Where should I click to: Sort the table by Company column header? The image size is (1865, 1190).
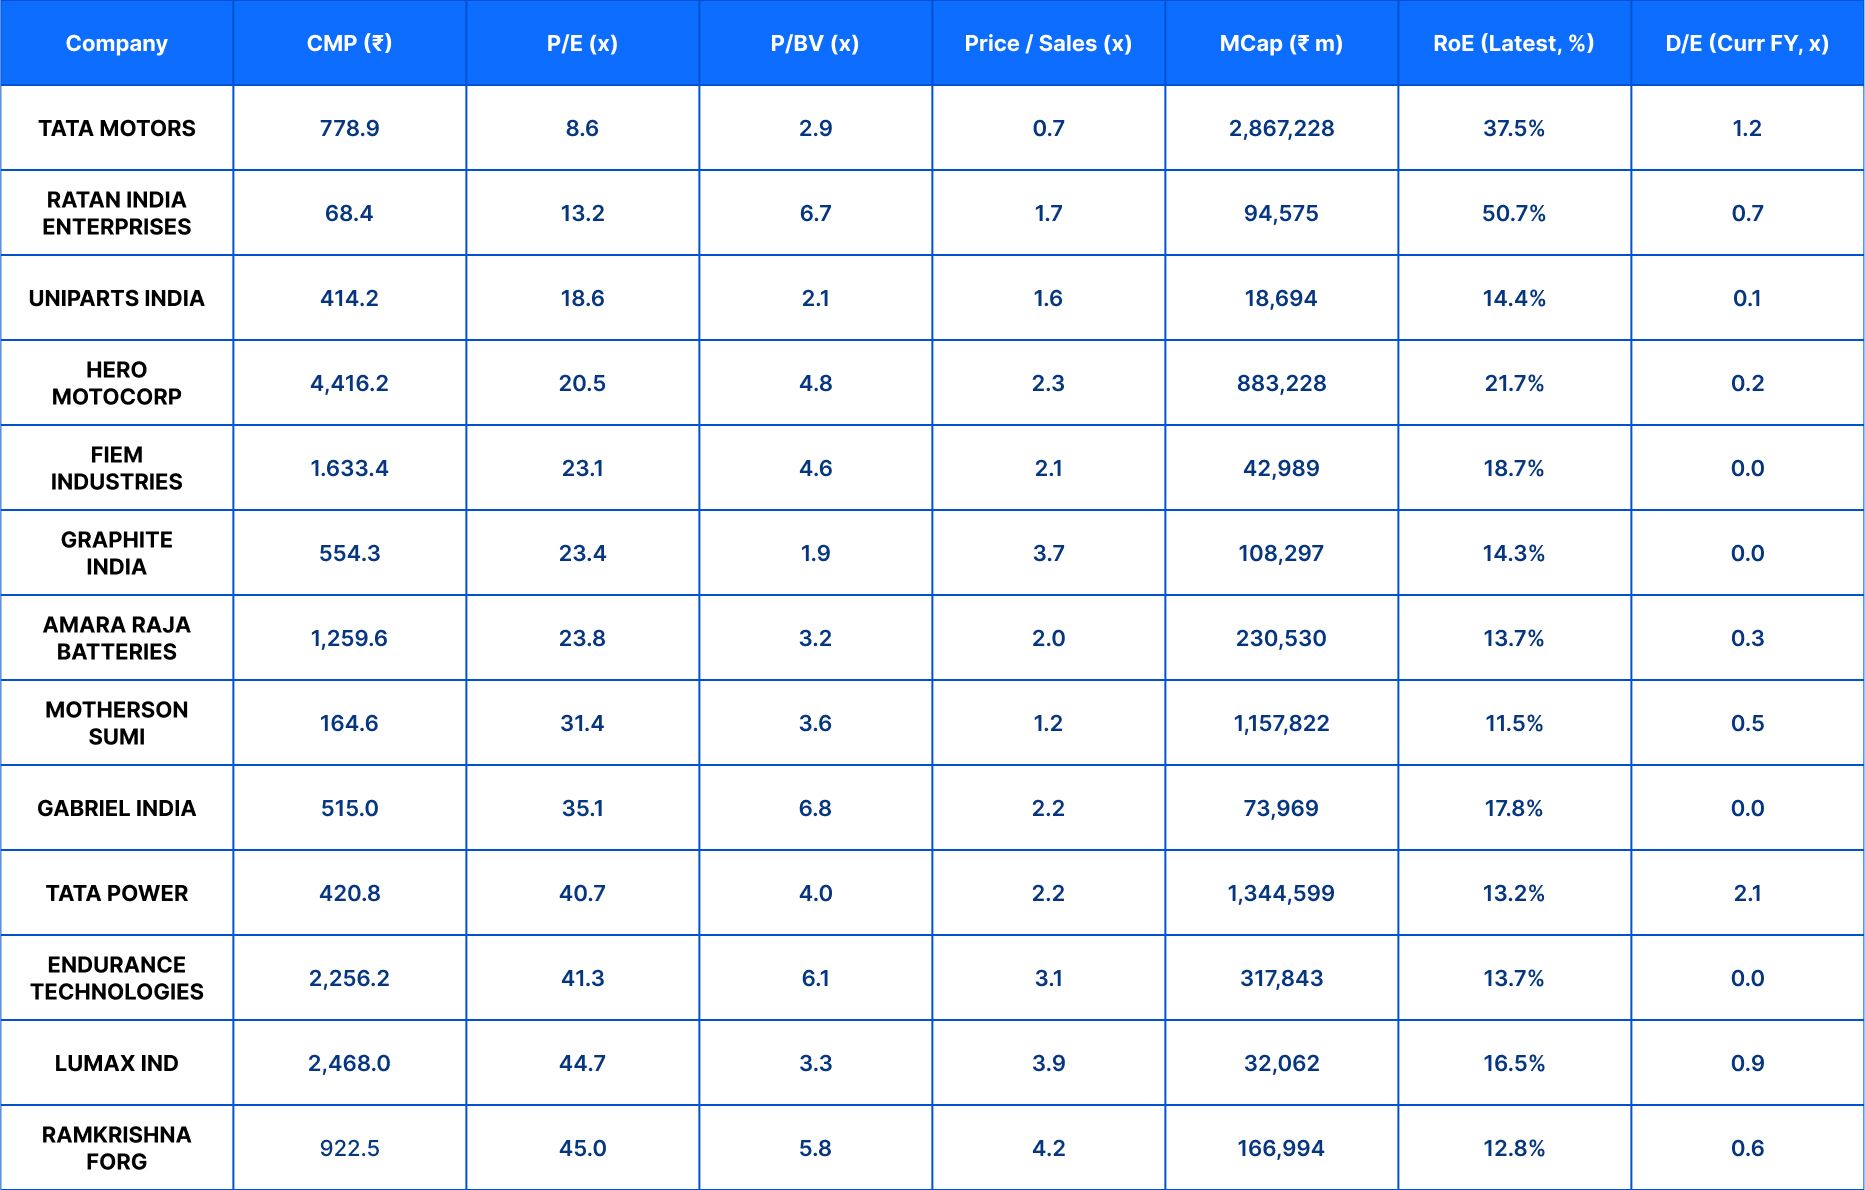pyautogui.click(x=116, y=43)
